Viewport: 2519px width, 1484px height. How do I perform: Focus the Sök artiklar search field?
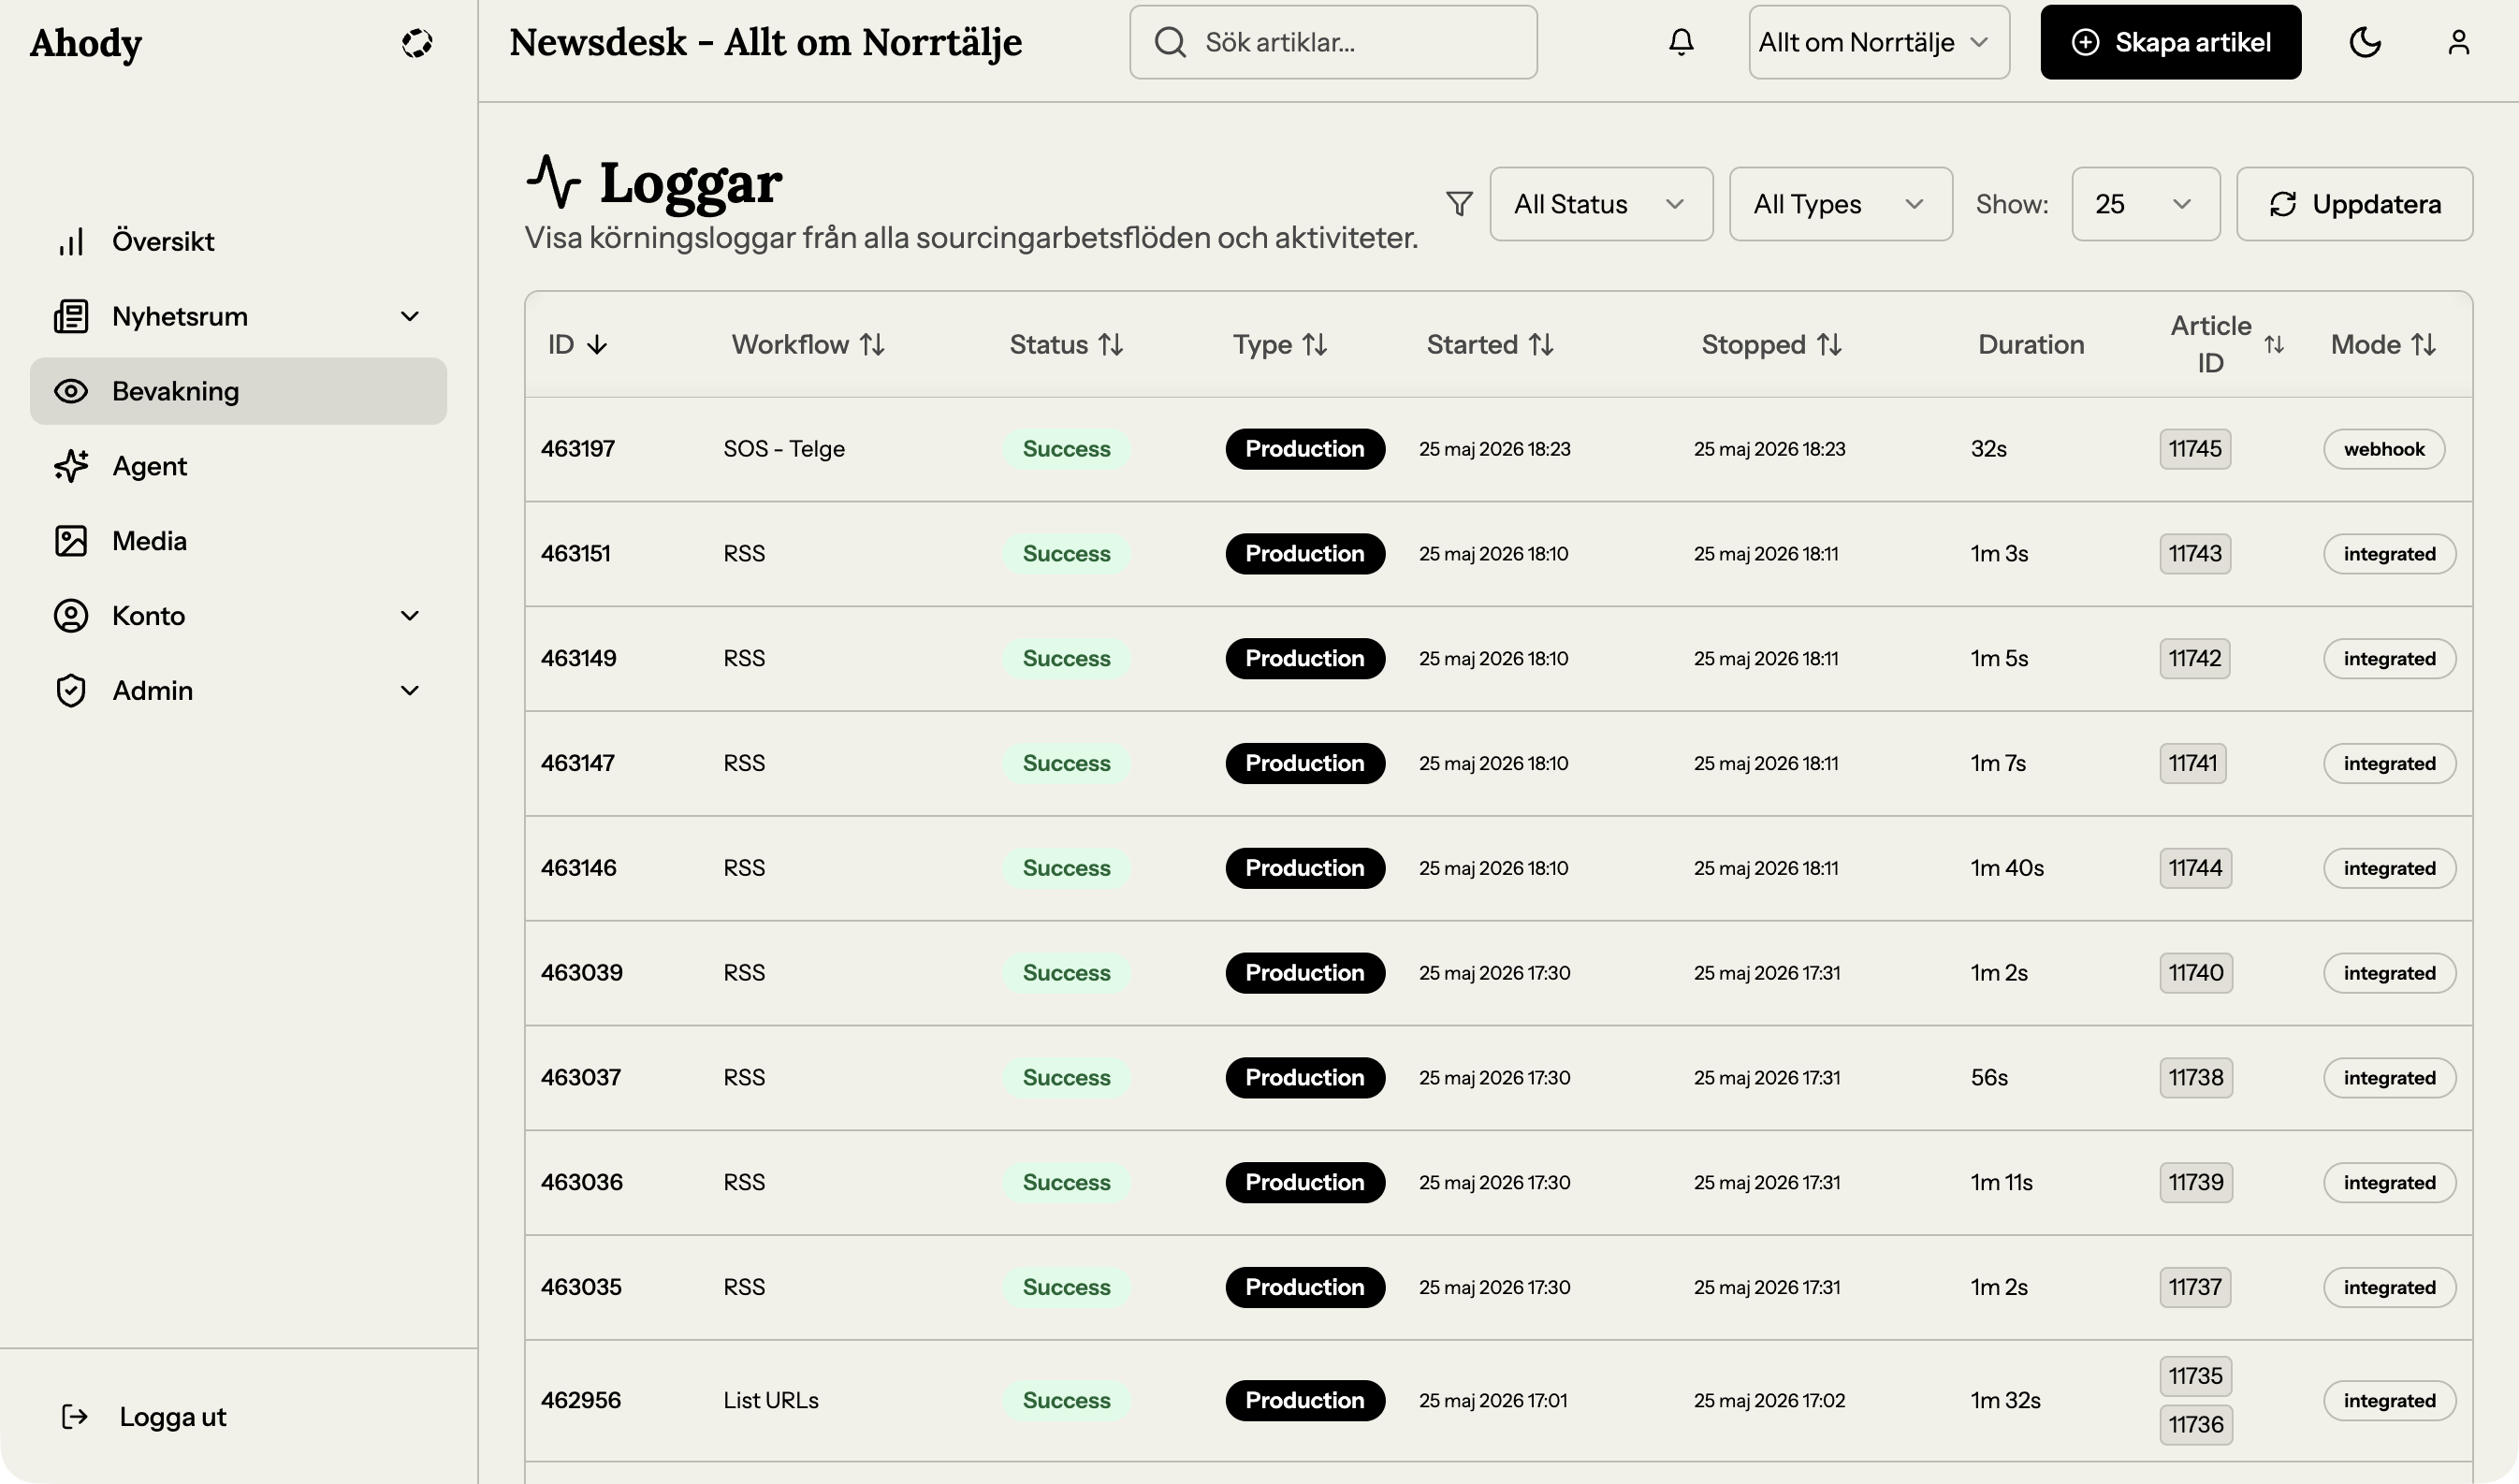tap(1333, 42)
